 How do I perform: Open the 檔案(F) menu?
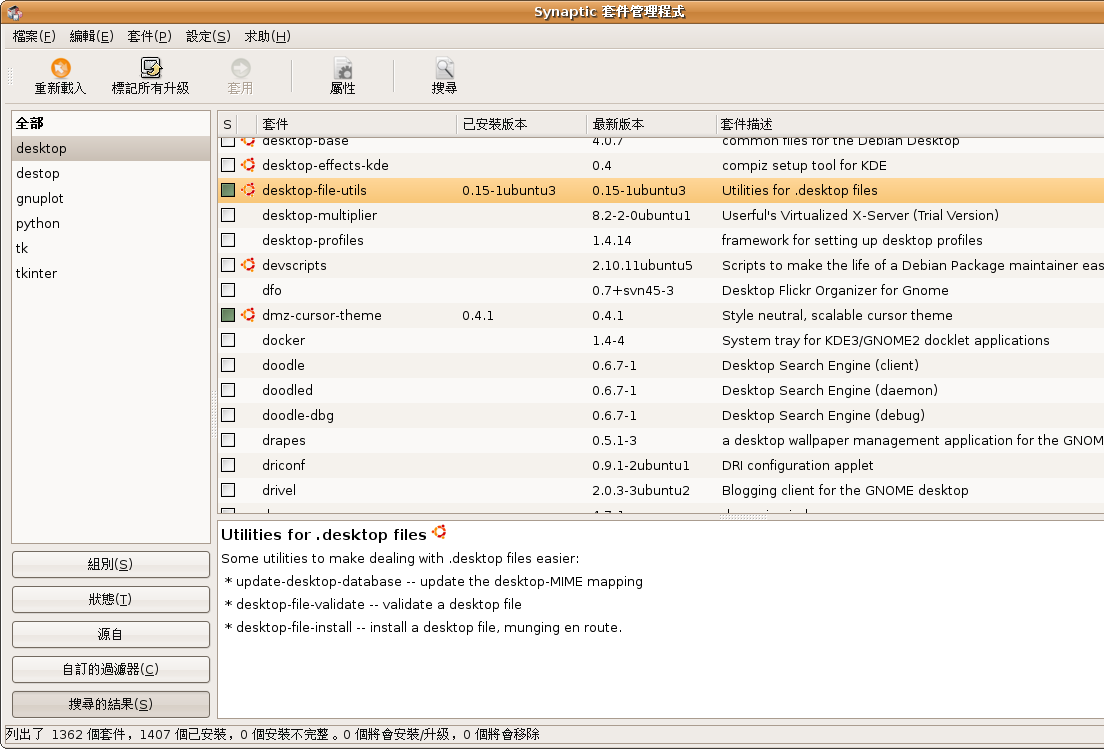[x=34, y=36]
